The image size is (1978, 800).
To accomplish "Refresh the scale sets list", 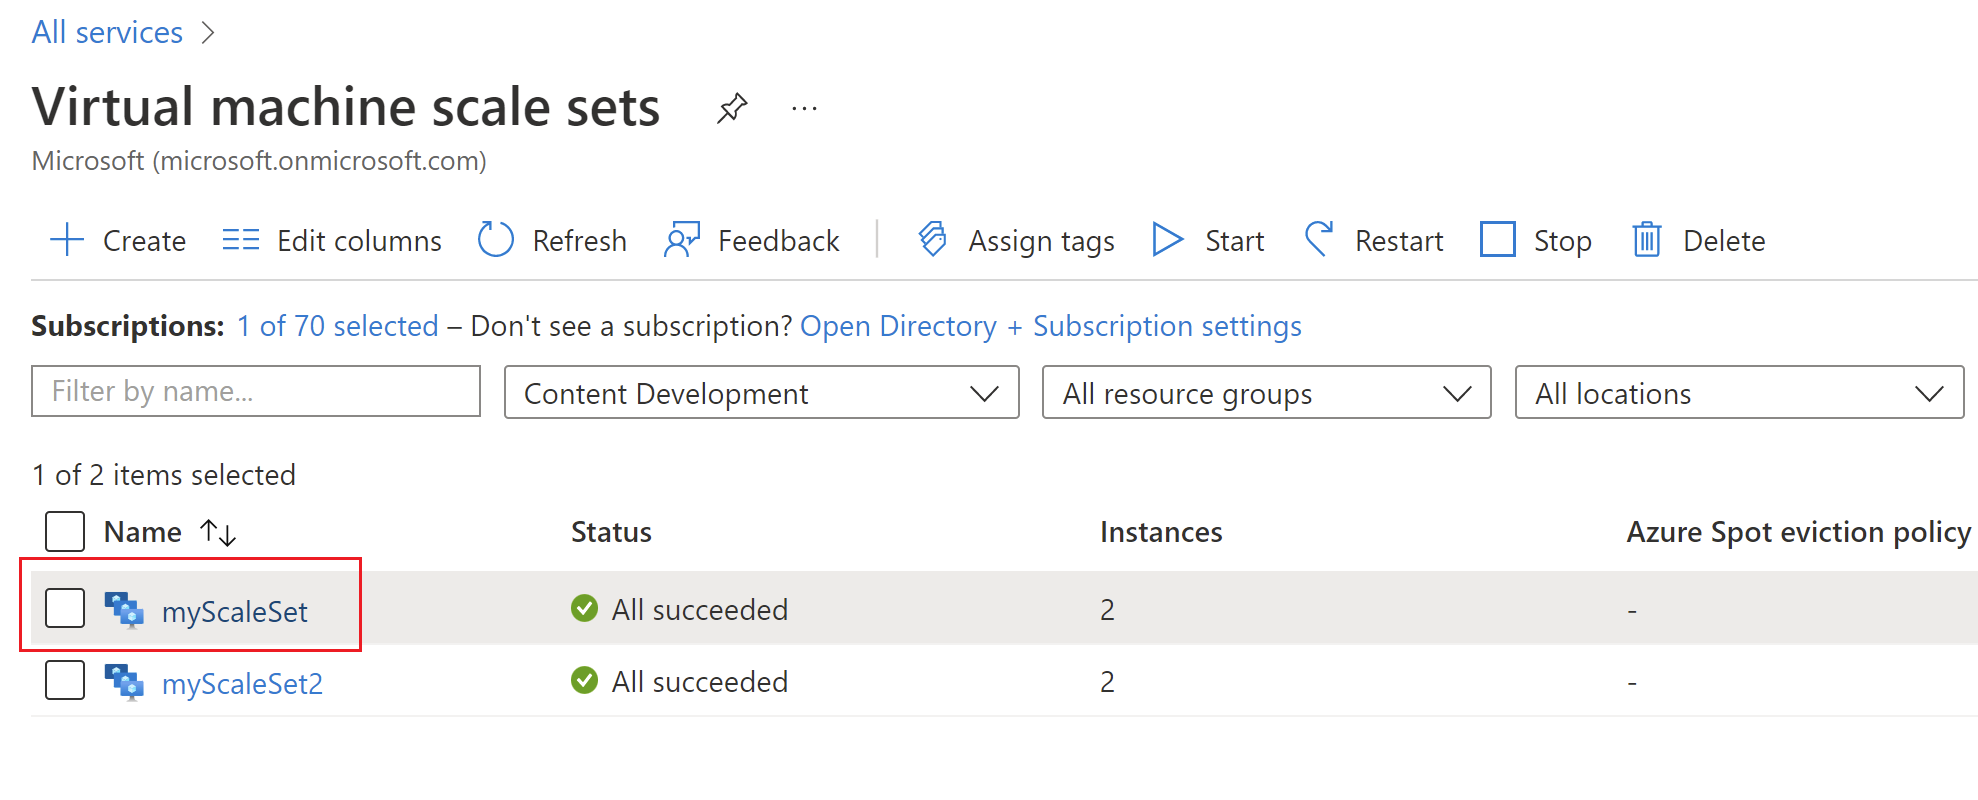I will (x=552, y=241).
